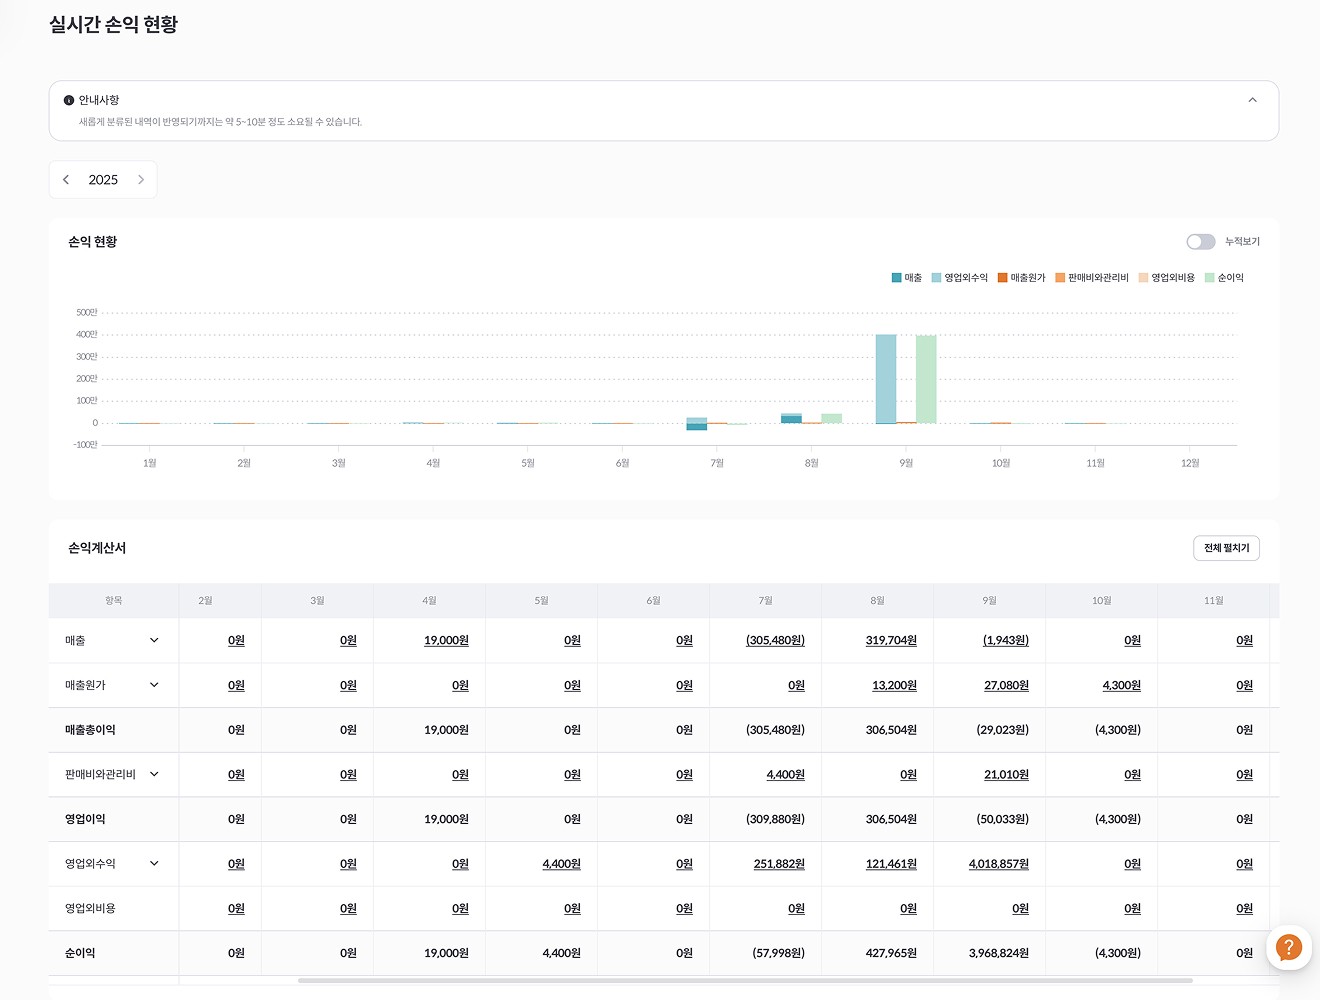The image size is (1320, 1000).
Task: Expand the 매출원가 row
Action: point(154,685)
